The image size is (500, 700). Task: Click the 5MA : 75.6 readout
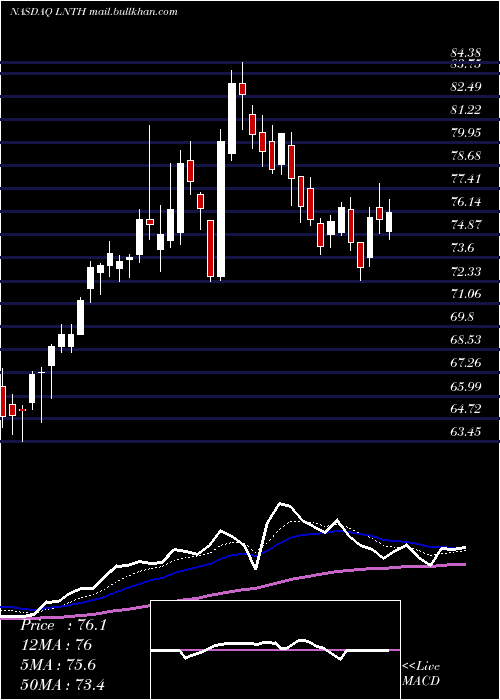coord(58,665)
